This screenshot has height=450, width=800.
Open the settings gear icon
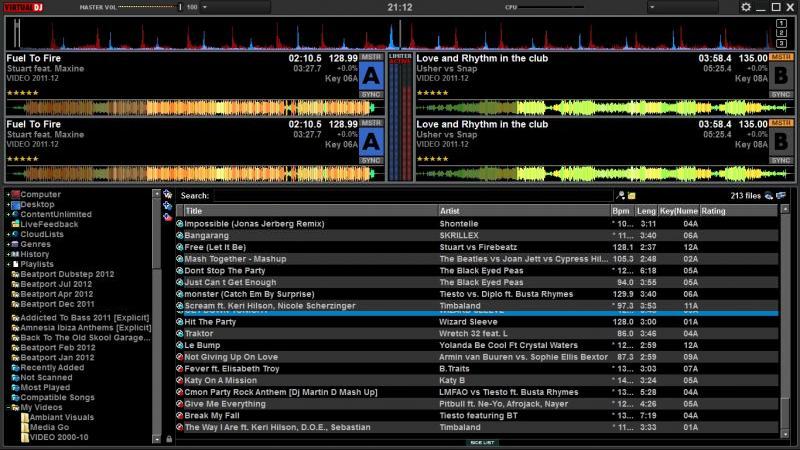point(745,7)
